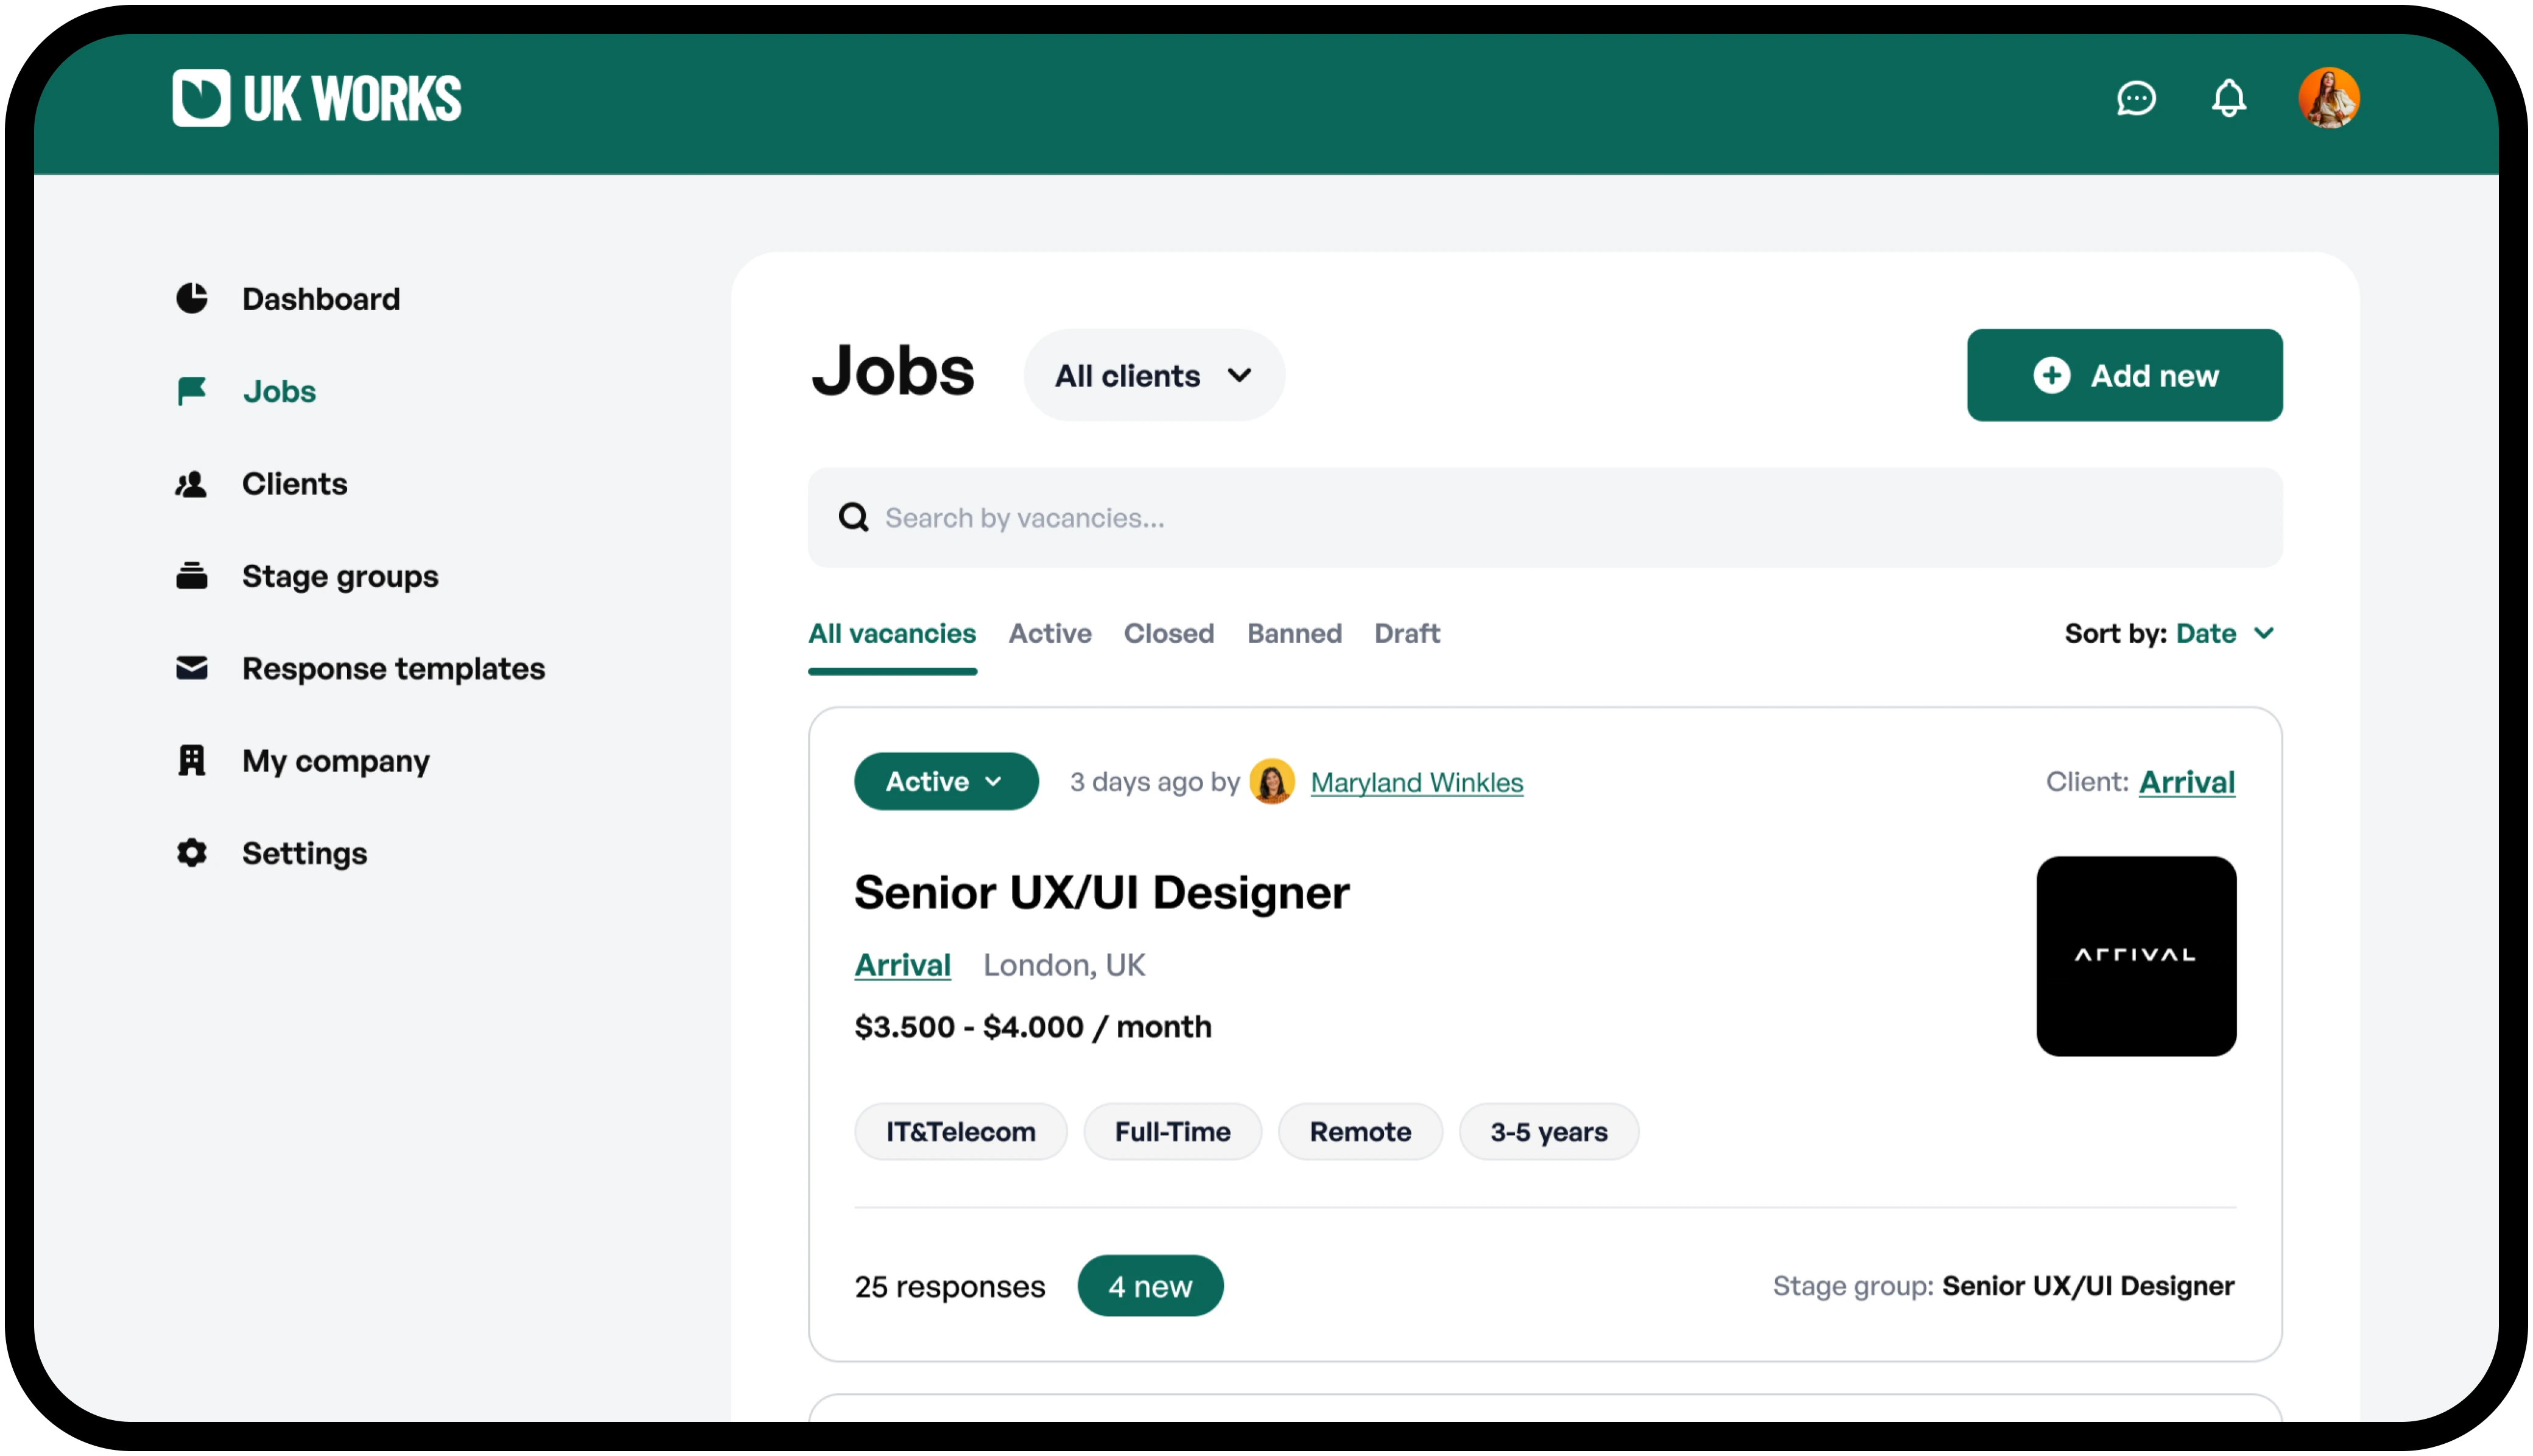The width and height of the screenshot is (2533, 1456).
Task: Open the 4 new responses badge
Action: point(1150,1286)
